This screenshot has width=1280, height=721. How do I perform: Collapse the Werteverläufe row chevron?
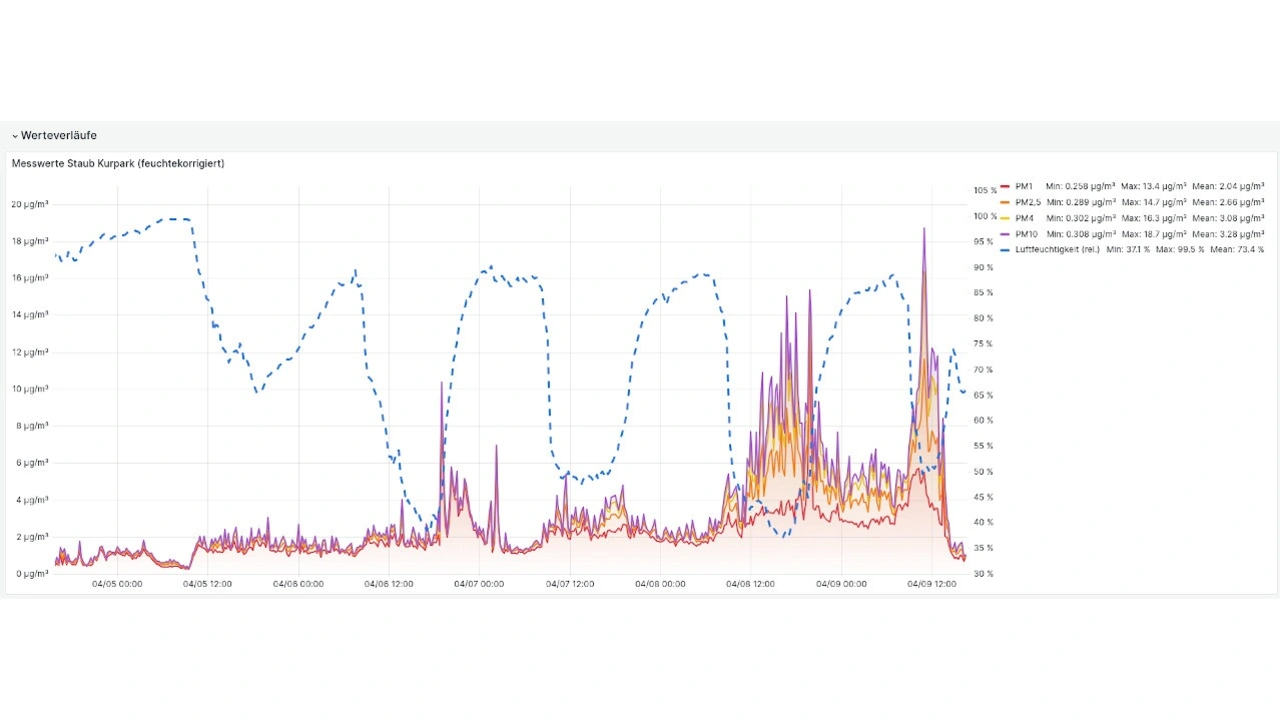click(x=15, y=136)
